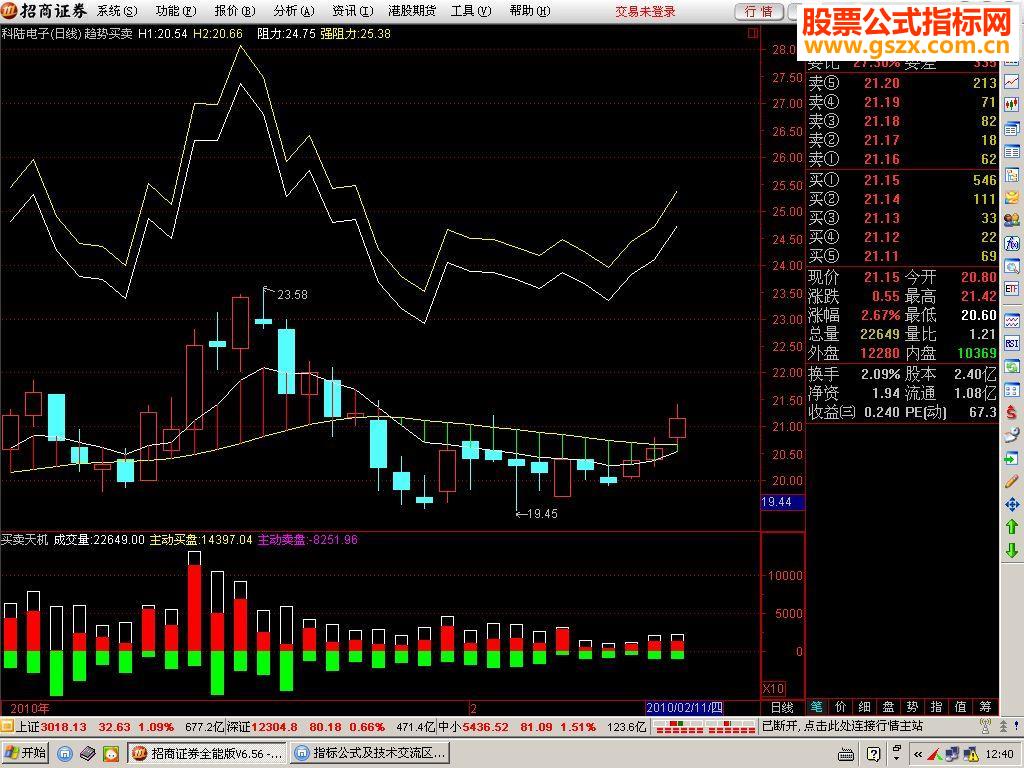The width and height of the screenshot is (1024, 768).
Task: Click the green up arrow icon
Action: (x=1012, y=527)
